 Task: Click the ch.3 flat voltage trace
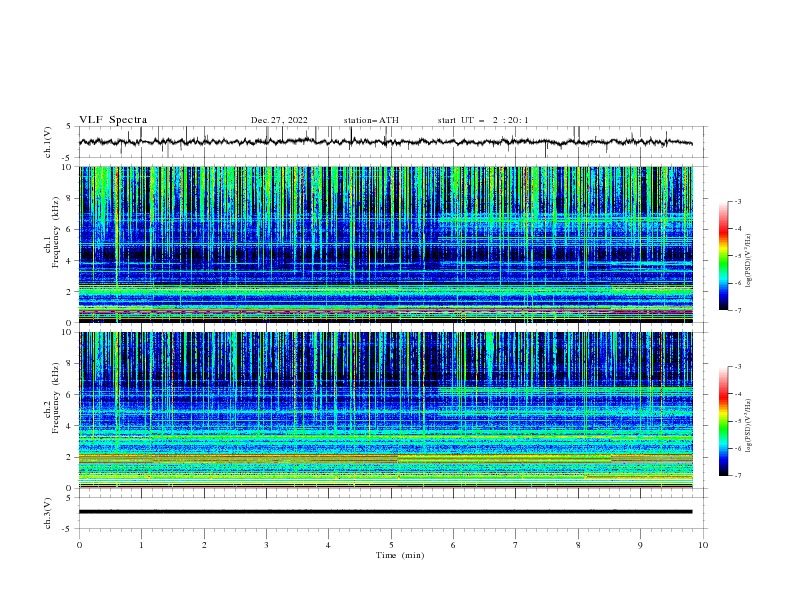[x=385, y=512]
